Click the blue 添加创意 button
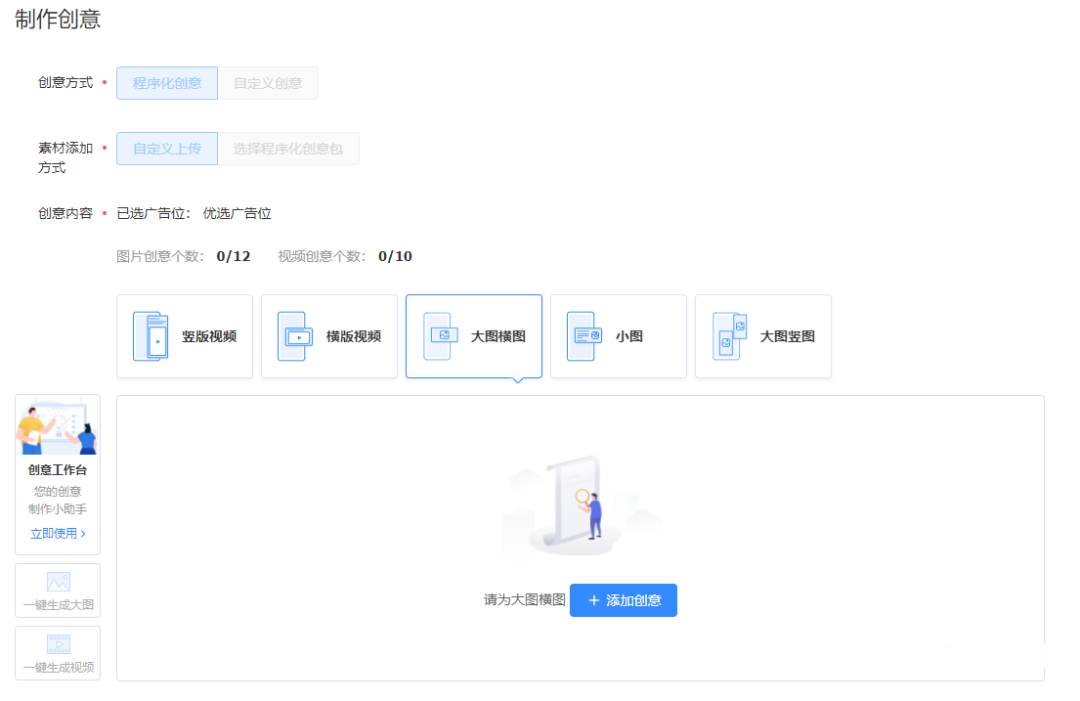The image size is (1080, 701). click(x=623, y=600)
